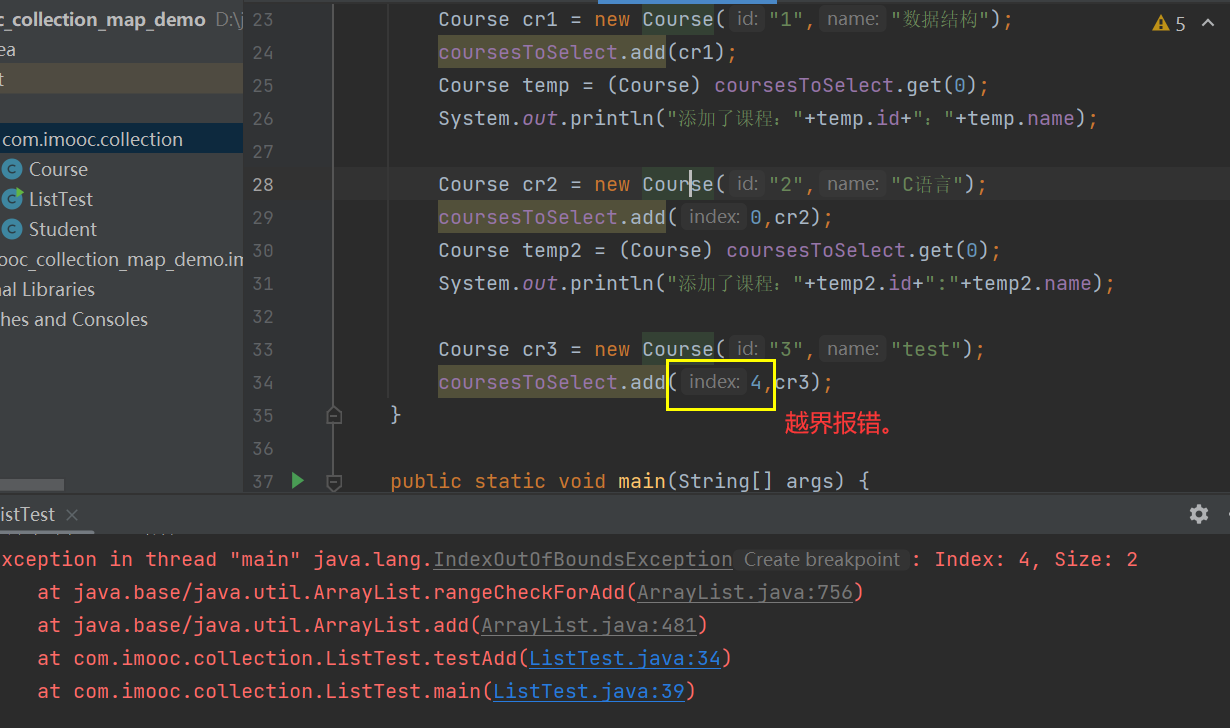Viewport: 1230px width, 728px height.
Task: Open Run panel settings gear
Action: [x=1198, y=514]
